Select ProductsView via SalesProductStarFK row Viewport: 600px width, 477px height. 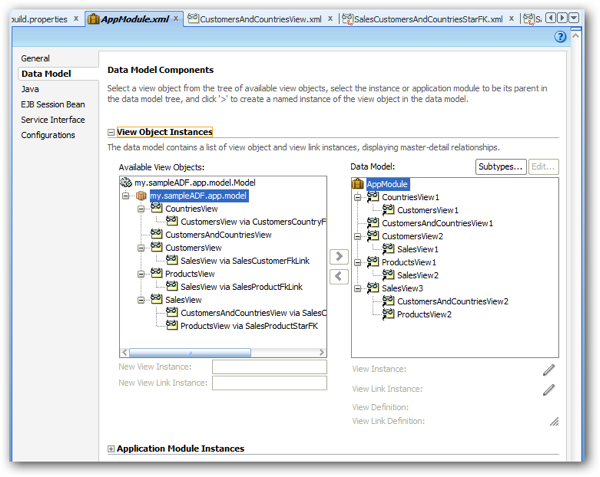coord(249,326)
